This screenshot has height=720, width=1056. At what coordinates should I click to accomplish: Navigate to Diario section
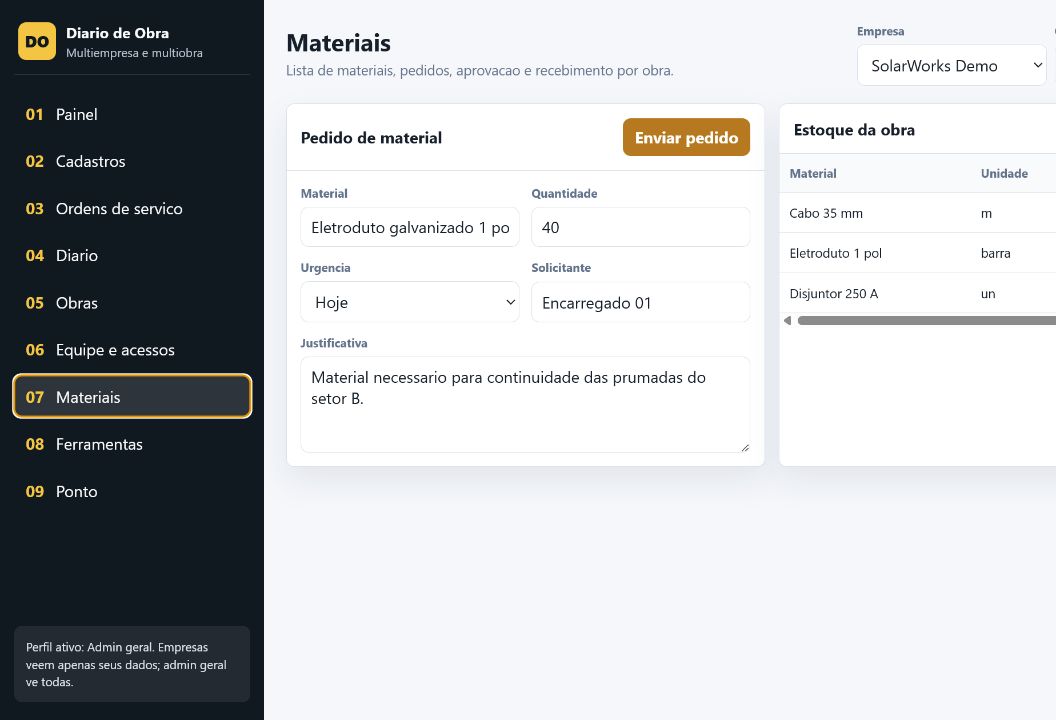coord(132,256)
